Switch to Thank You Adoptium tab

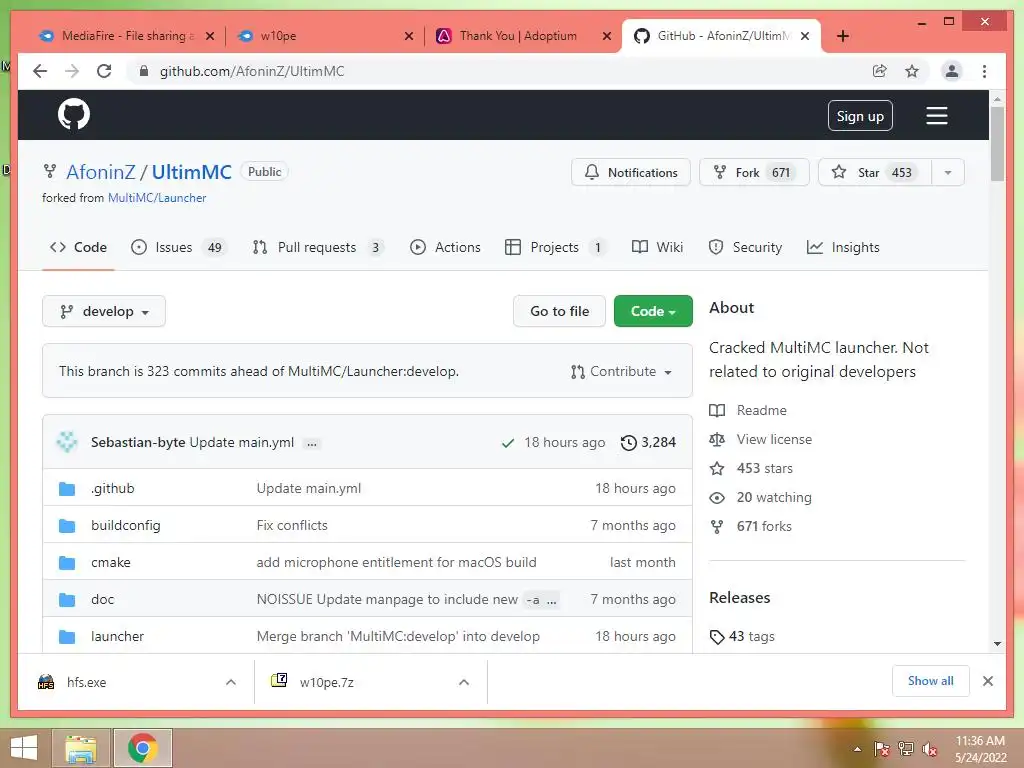pyautogui.click(x=522, y=36)
